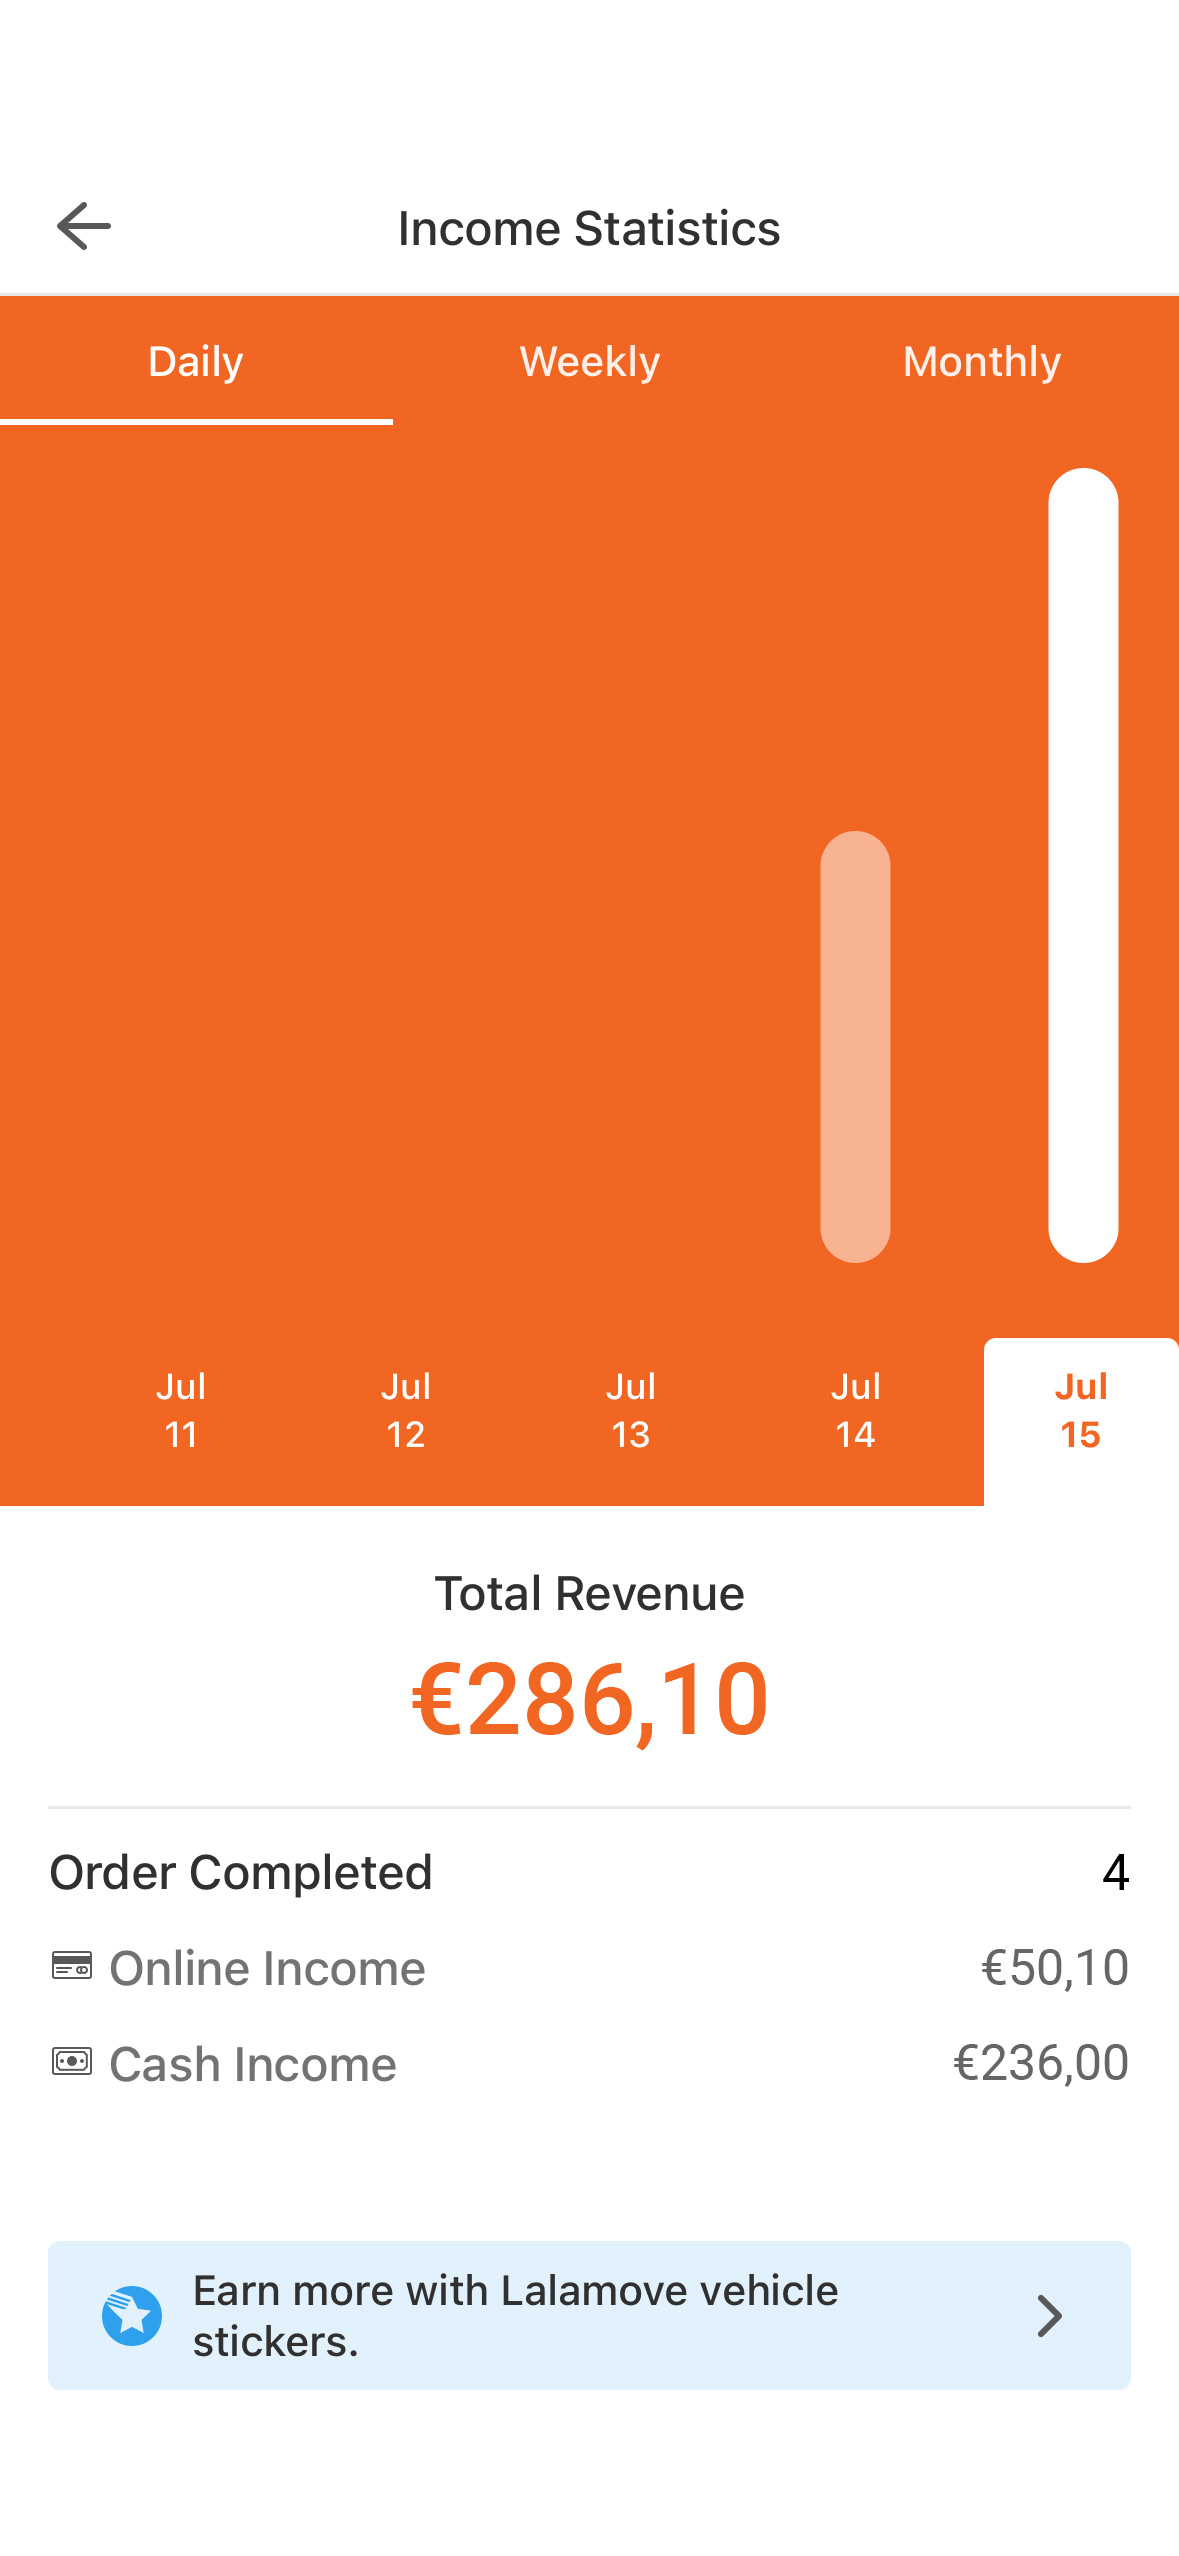
Task: Tap the Cash Income €236,00 amount
Action: click(1041, 2063)
